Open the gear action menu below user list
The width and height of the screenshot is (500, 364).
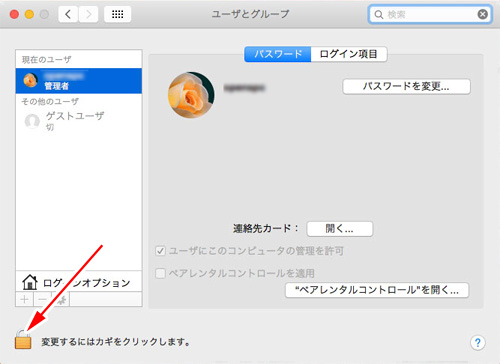pyautogui.click(x=61, y=299)
